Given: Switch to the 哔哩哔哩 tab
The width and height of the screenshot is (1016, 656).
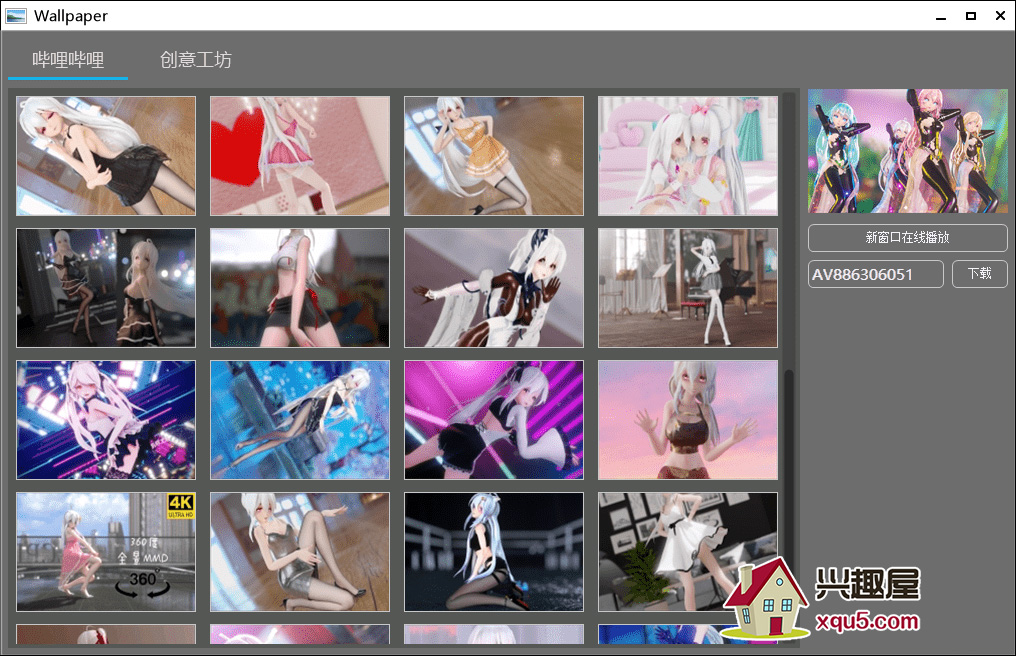Looking at the screenshot, I should pos(68,60).
